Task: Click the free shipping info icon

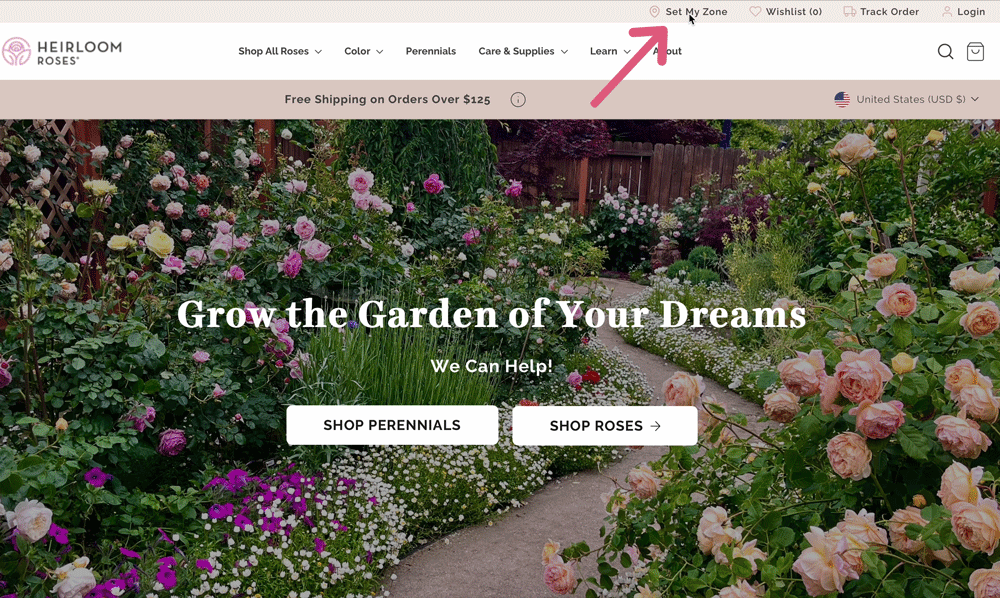Action: pos(518,99)
